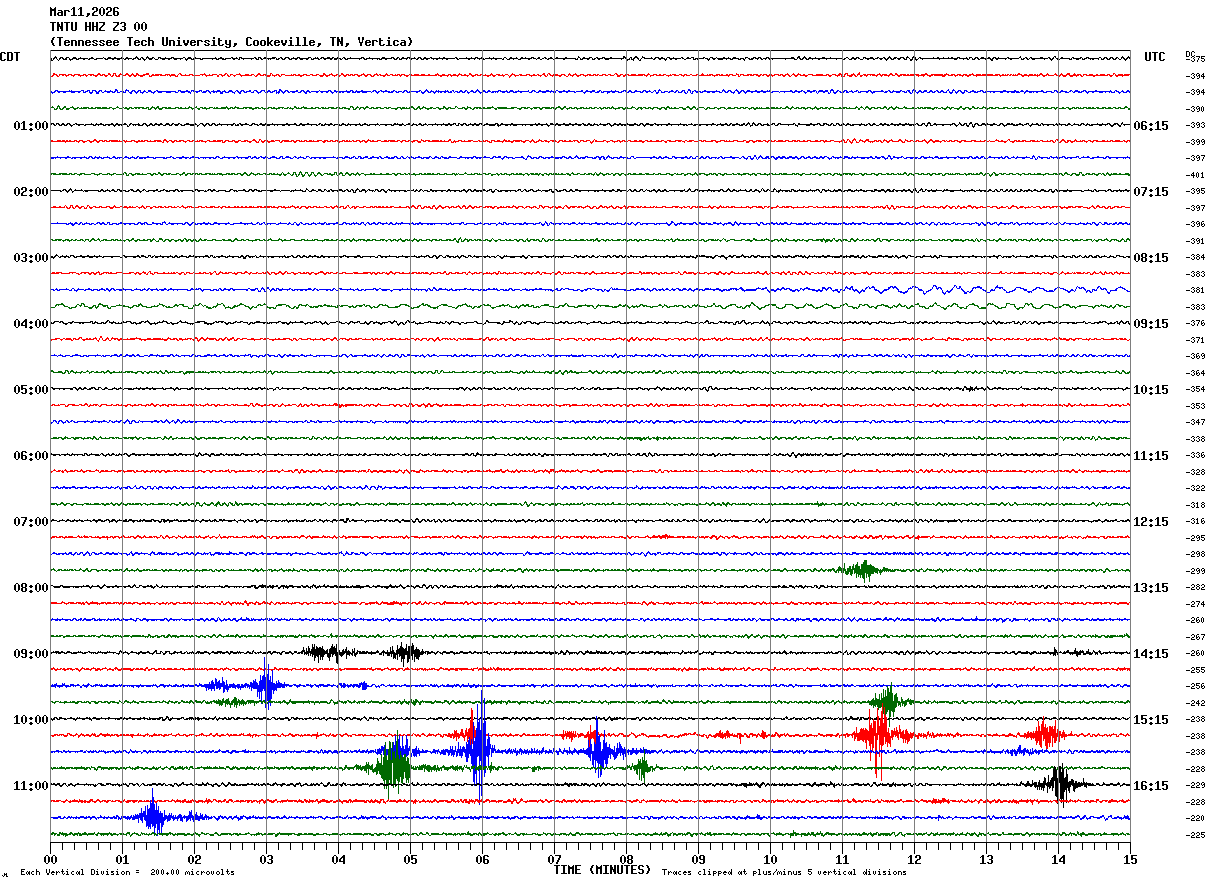The image size is (1210, 886).
Task: Click the 16:15 UTC time label
Action: (1151, 786)
